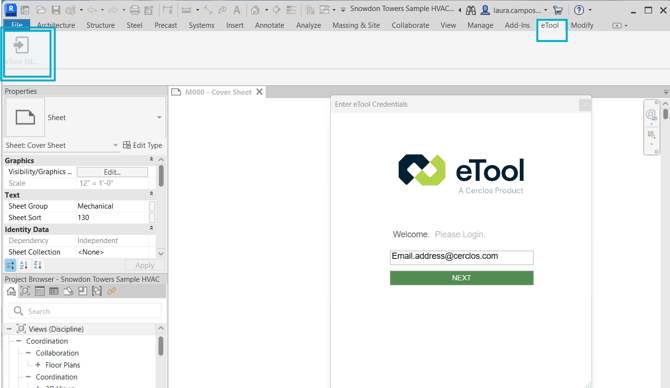Screen dimensions: 670x388
Task: Click Visibility/Graphics Edit... button
Action: coord(112,172)
